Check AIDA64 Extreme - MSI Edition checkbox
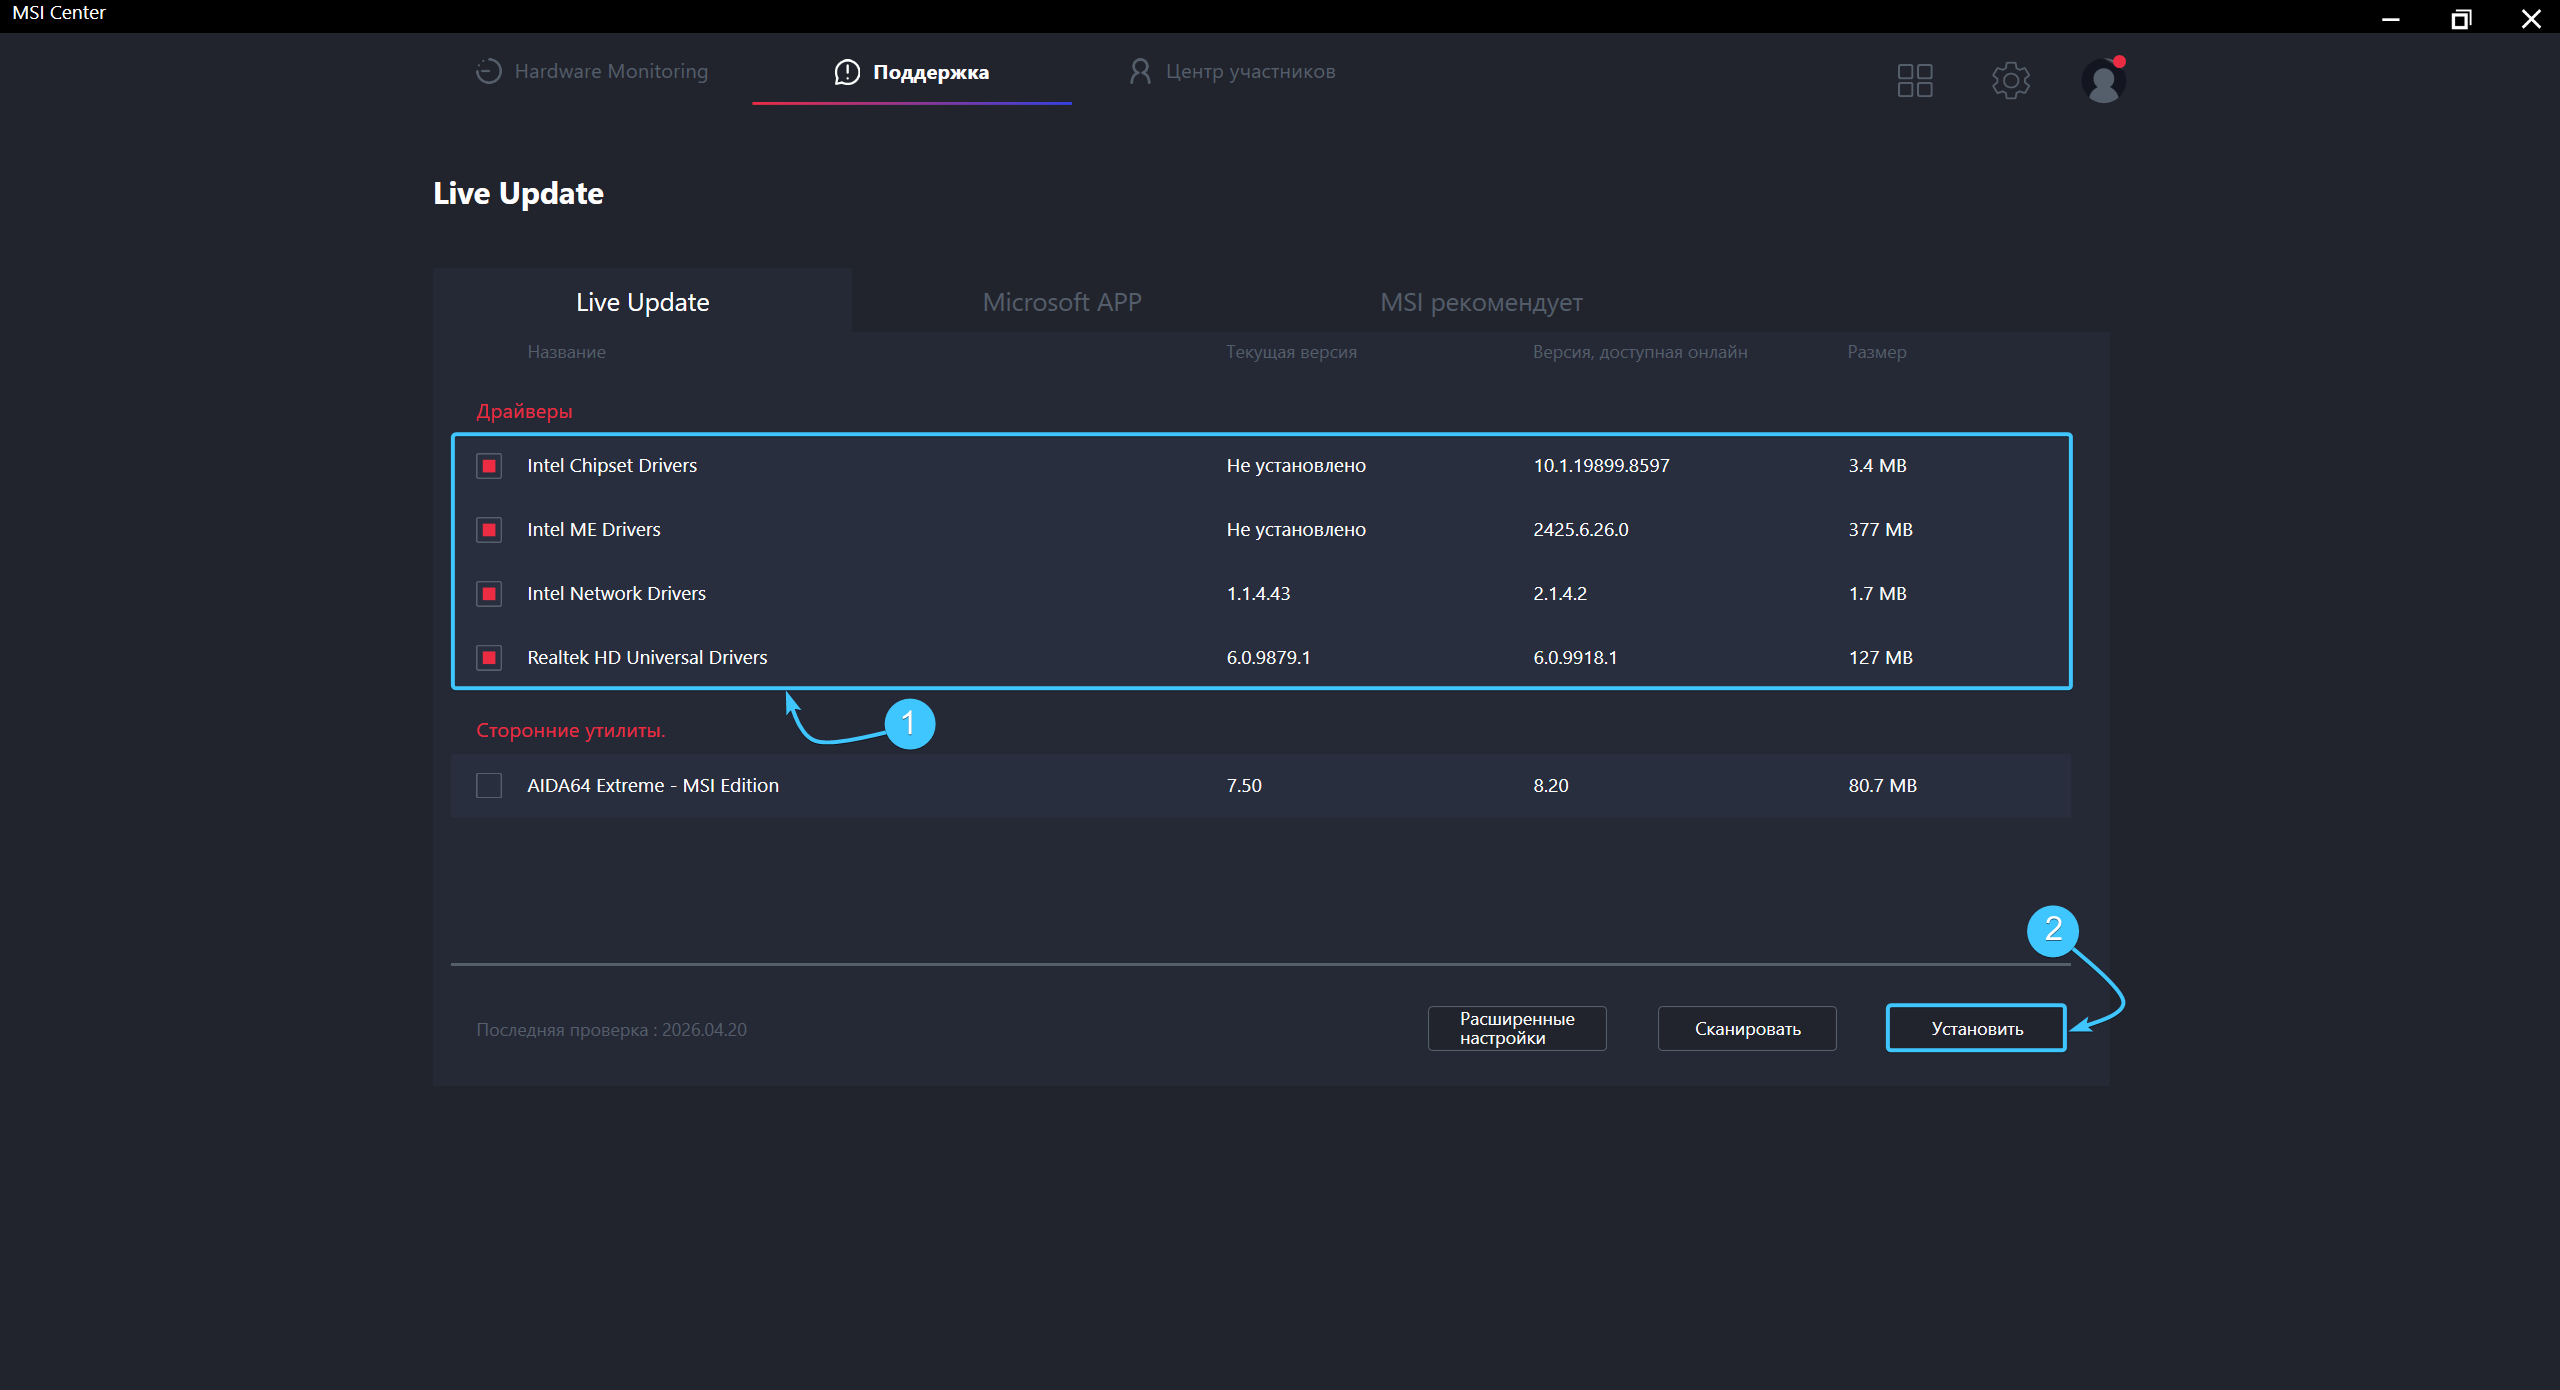This screenshot has height=1390, width=2560. click(x=489, y=786)
